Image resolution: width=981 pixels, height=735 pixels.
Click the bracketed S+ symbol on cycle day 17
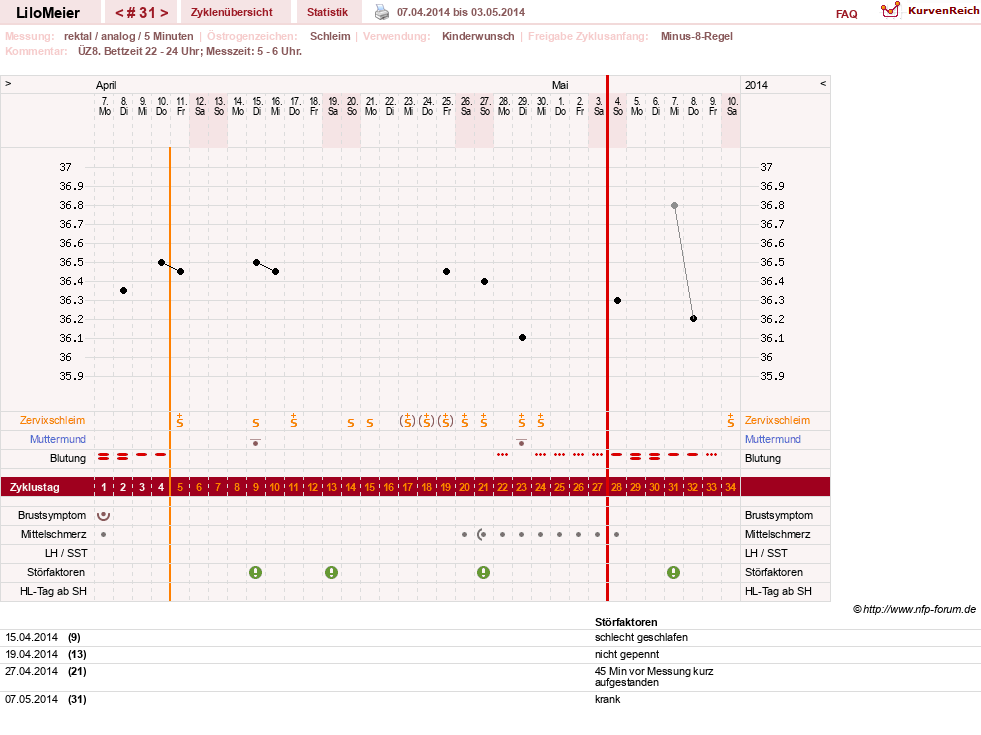point(407,420)
